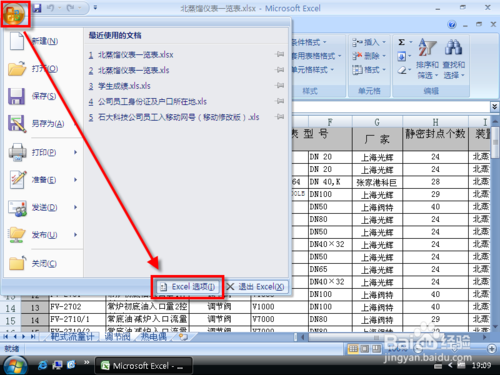Open the 条件格式 dropdown in the ribbon
500x375 pixels.
coord(309,42)
